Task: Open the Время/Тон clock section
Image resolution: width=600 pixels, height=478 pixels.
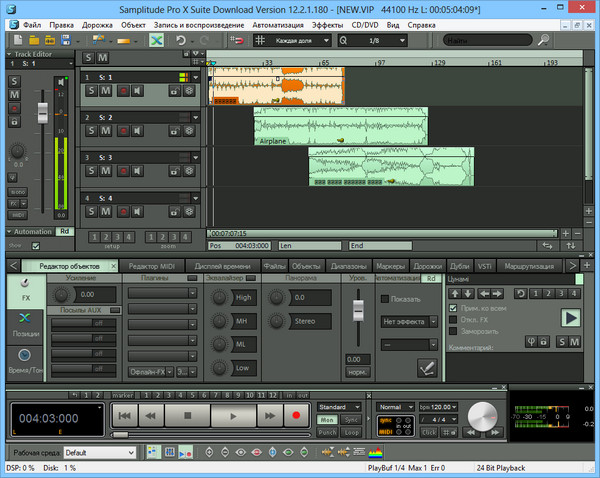Action: click(25, 362)
